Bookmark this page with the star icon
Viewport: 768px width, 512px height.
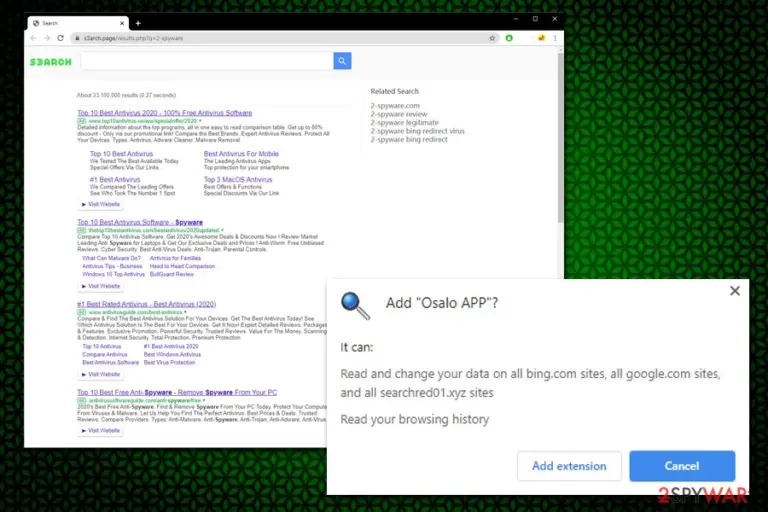pos(492,38)
